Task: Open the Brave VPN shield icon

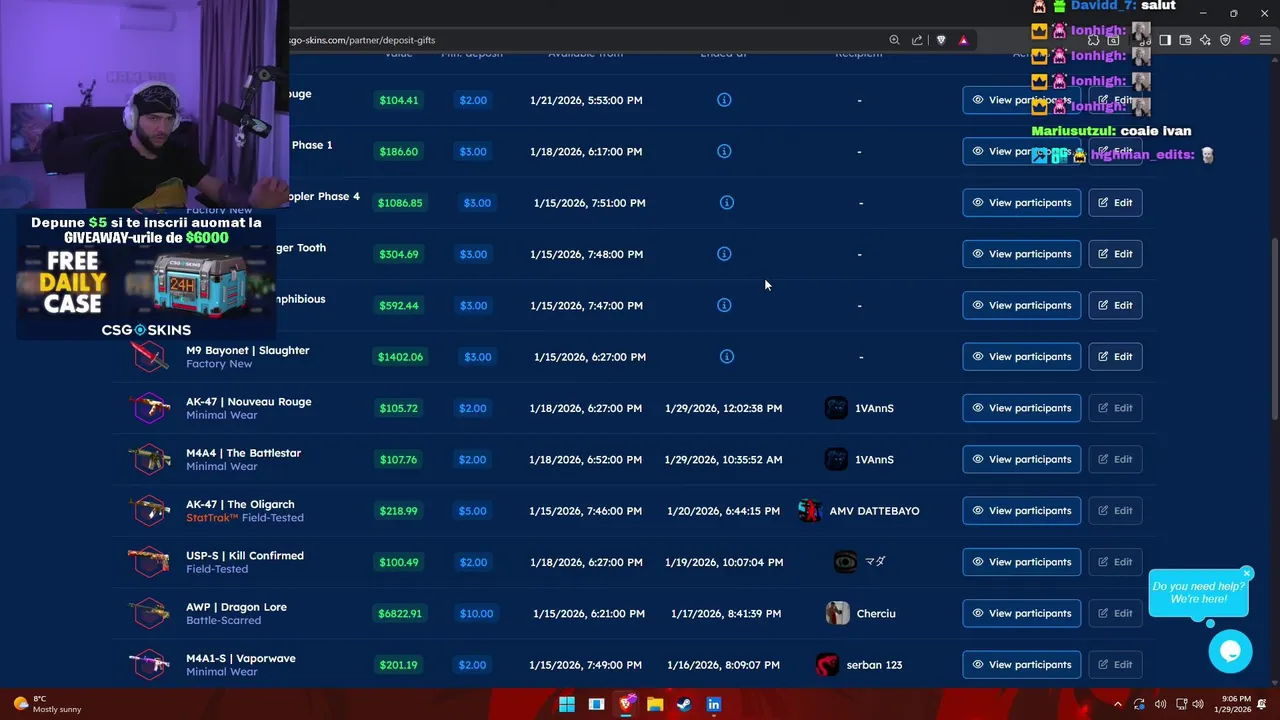Action: click(1225, 40)
